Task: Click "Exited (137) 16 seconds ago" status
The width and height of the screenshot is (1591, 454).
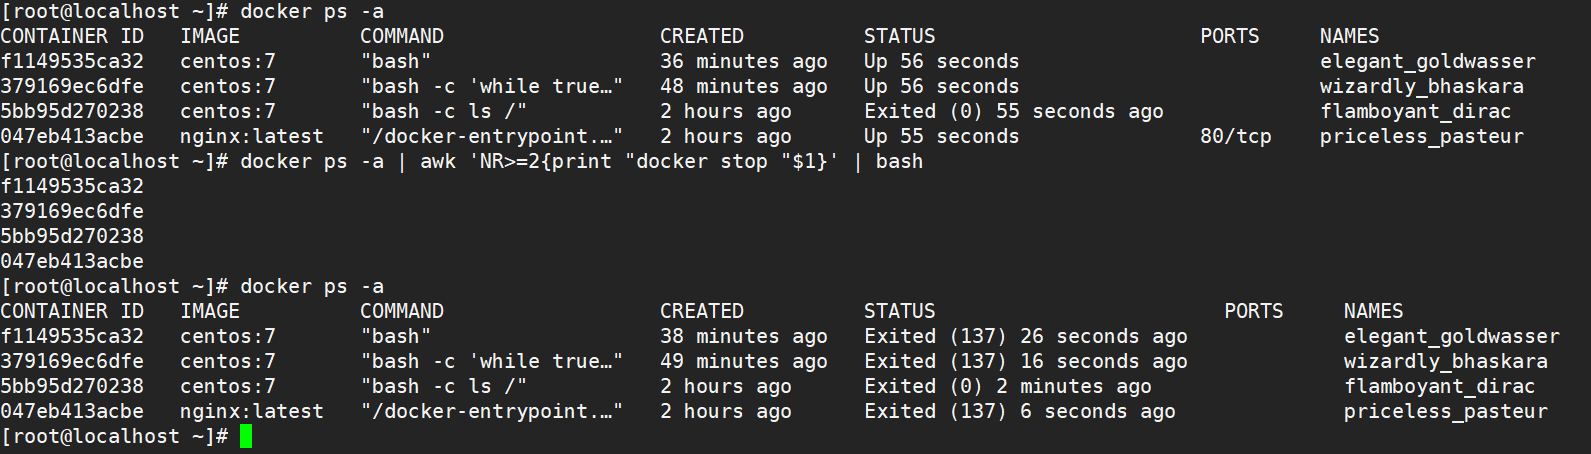Action: coord(1025,362)
